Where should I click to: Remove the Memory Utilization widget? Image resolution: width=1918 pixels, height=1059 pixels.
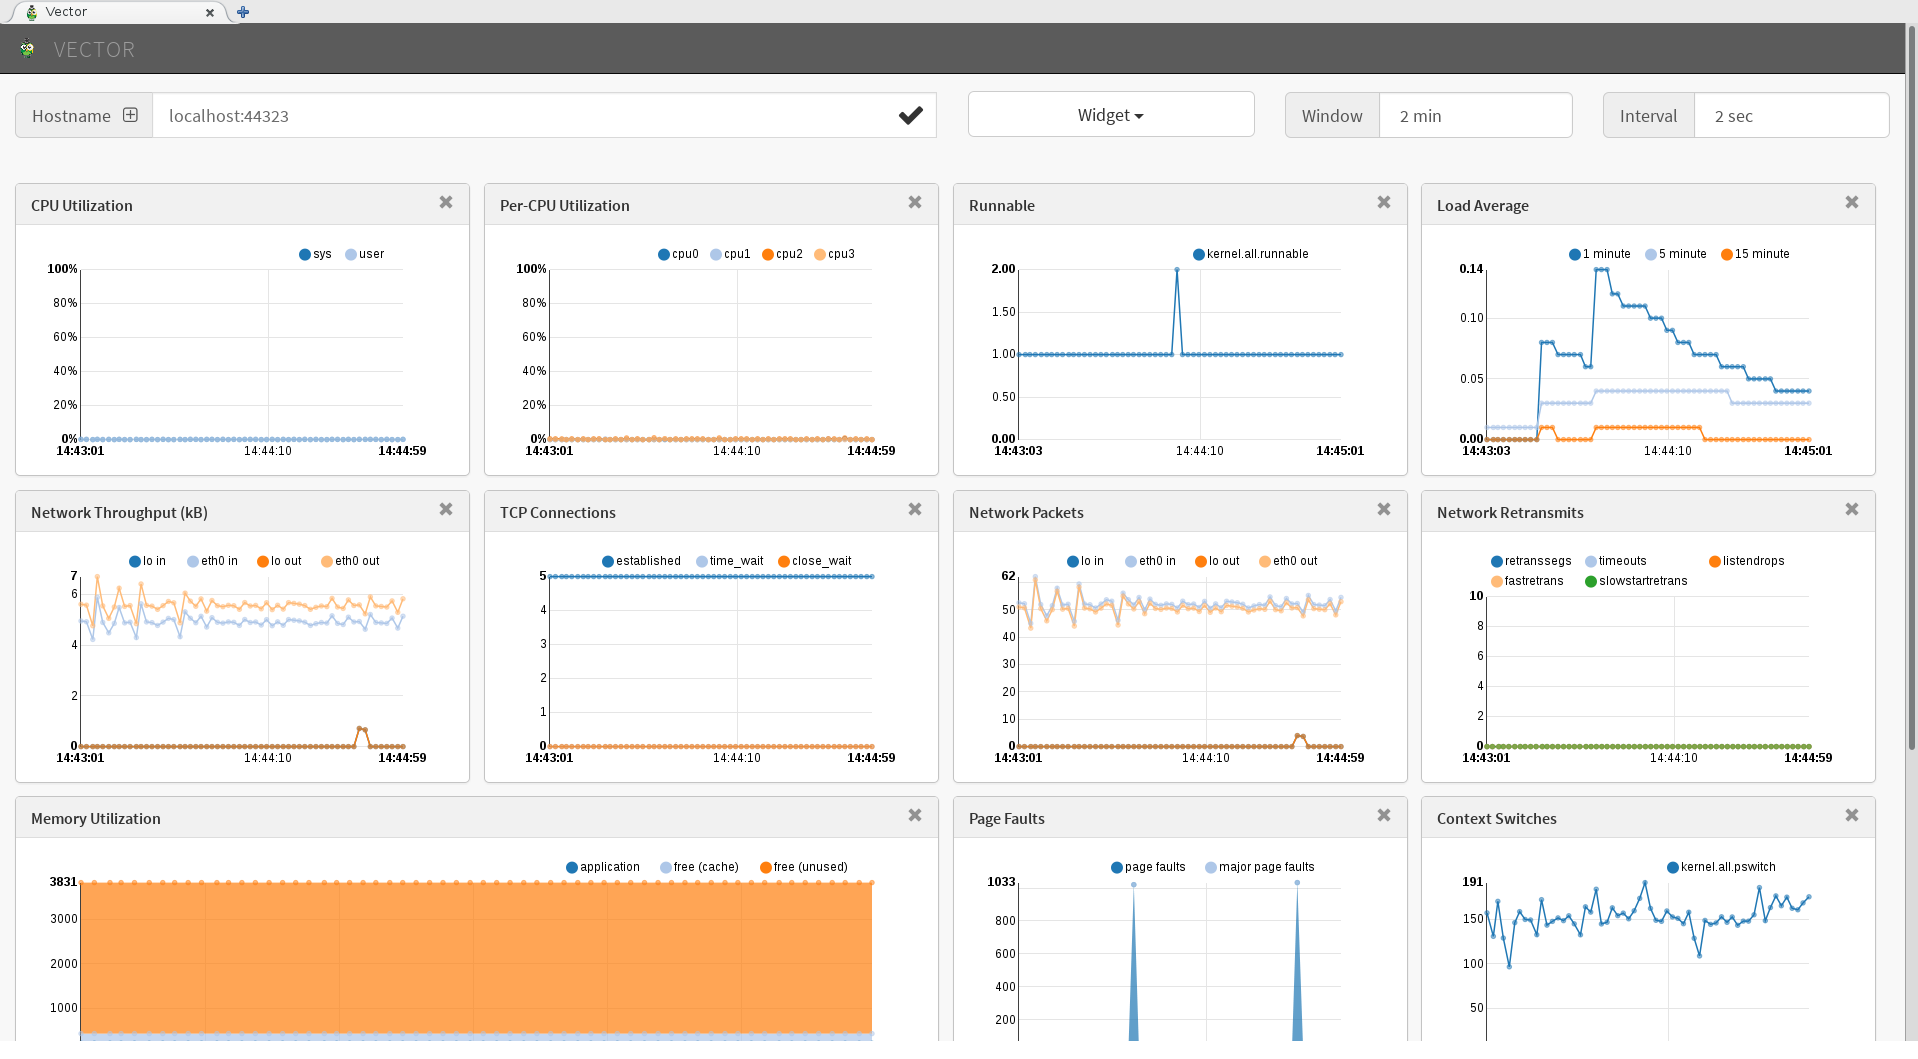(914, 816)
